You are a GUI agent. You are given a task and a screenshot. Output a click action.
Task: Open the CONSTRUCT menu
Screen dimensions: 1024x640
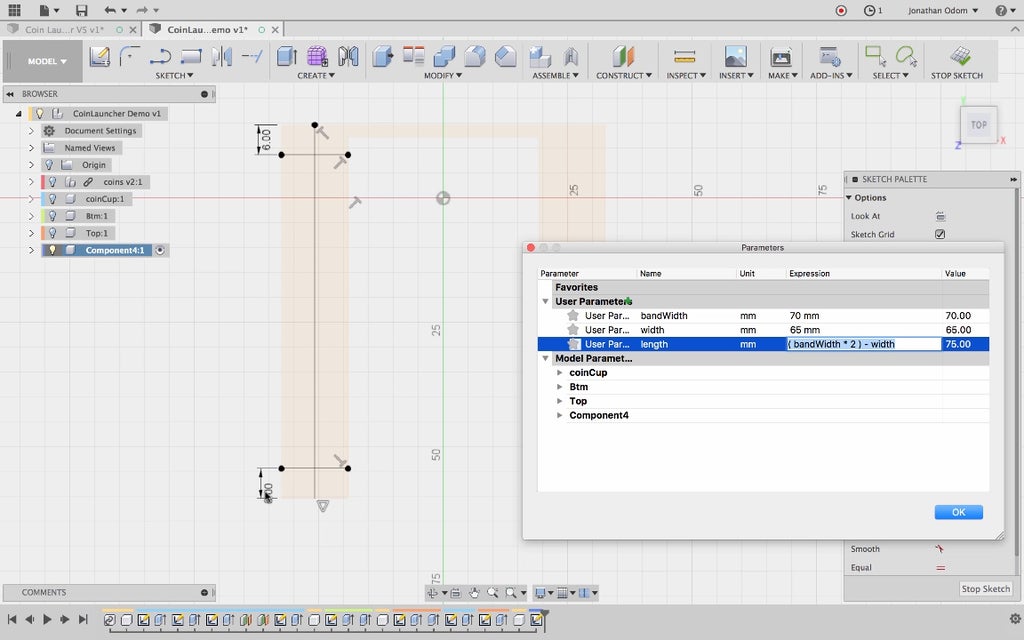point(623,75)
